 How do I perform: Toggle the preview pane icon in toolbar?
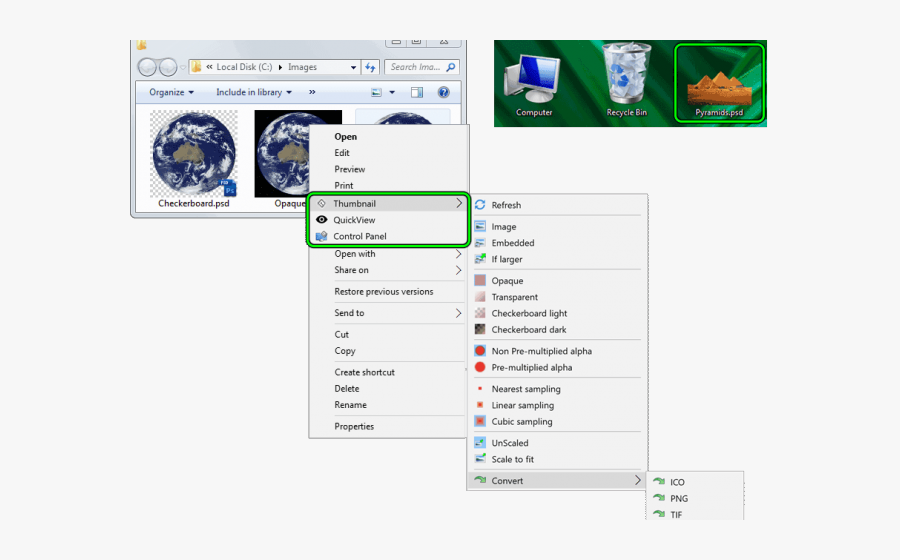(417, 92)
